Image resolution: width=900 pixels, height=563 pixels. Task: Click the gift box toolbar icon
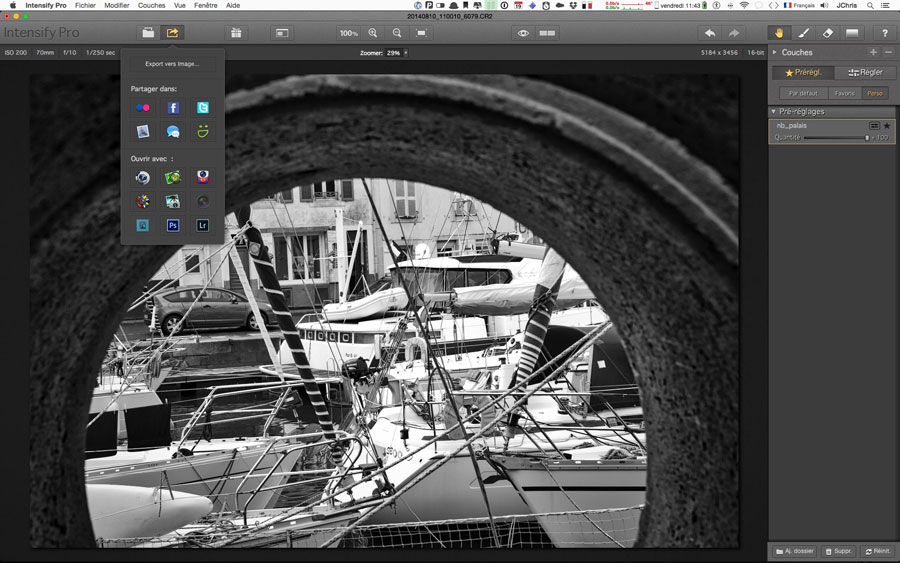click(236, 33)
